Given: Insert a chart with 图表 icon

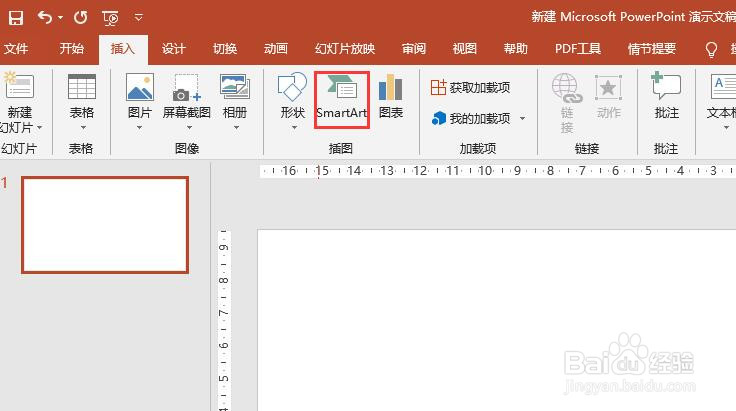Looking at the screenshot, I should click(391, 87).
